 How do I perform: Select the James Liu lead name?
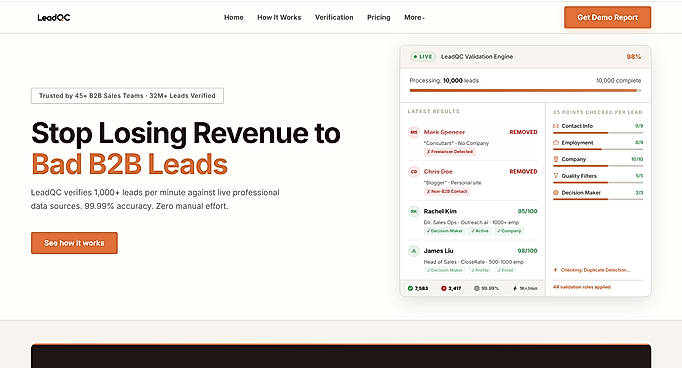click(438, 251)
